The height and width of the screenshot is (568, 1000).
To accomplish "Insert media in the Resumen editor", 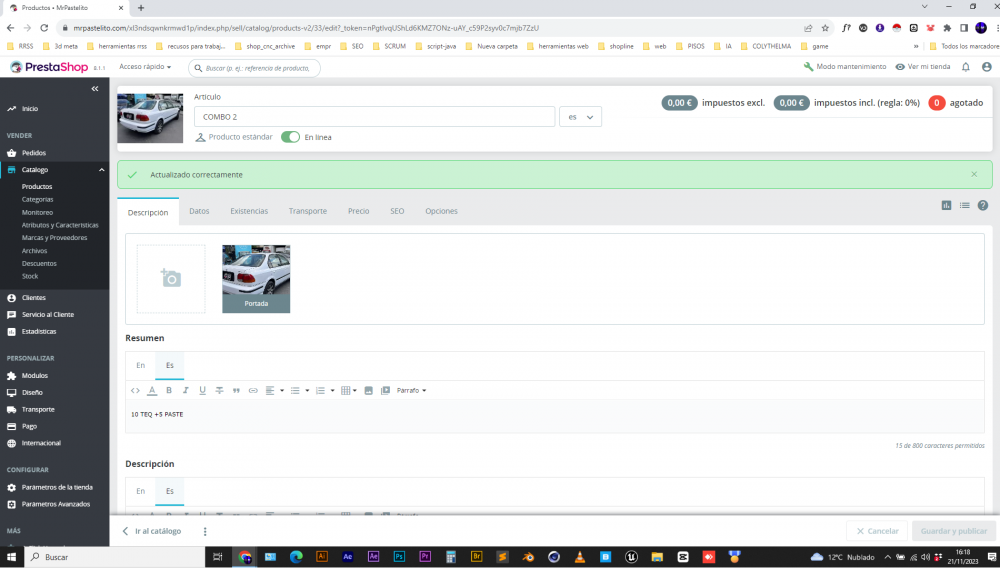I will (385, 390).
